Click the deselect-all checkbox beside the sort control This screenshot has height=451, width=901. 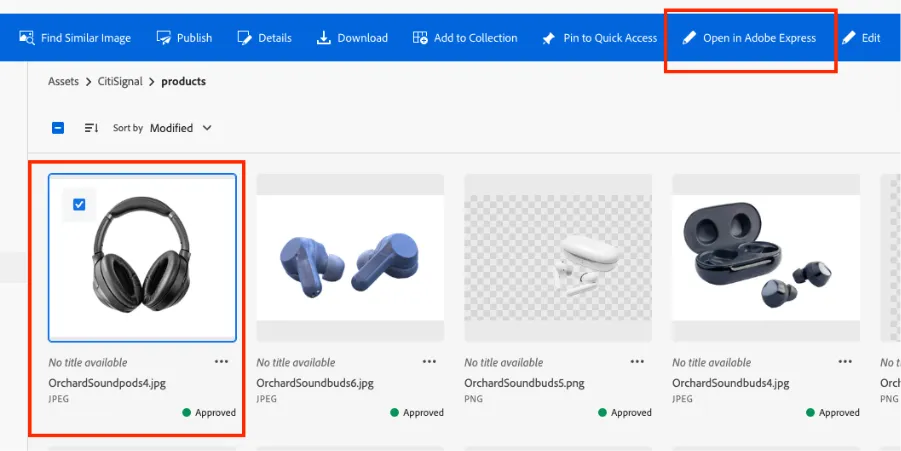click(x=58, y=128)
